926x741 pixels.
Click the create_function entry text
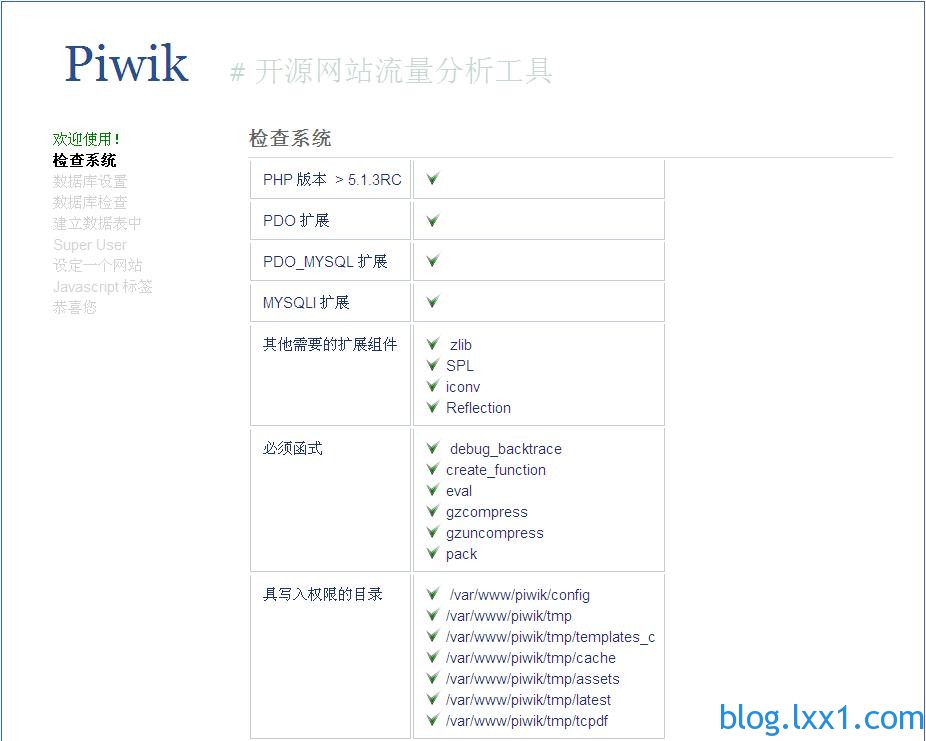pos(496,470)
